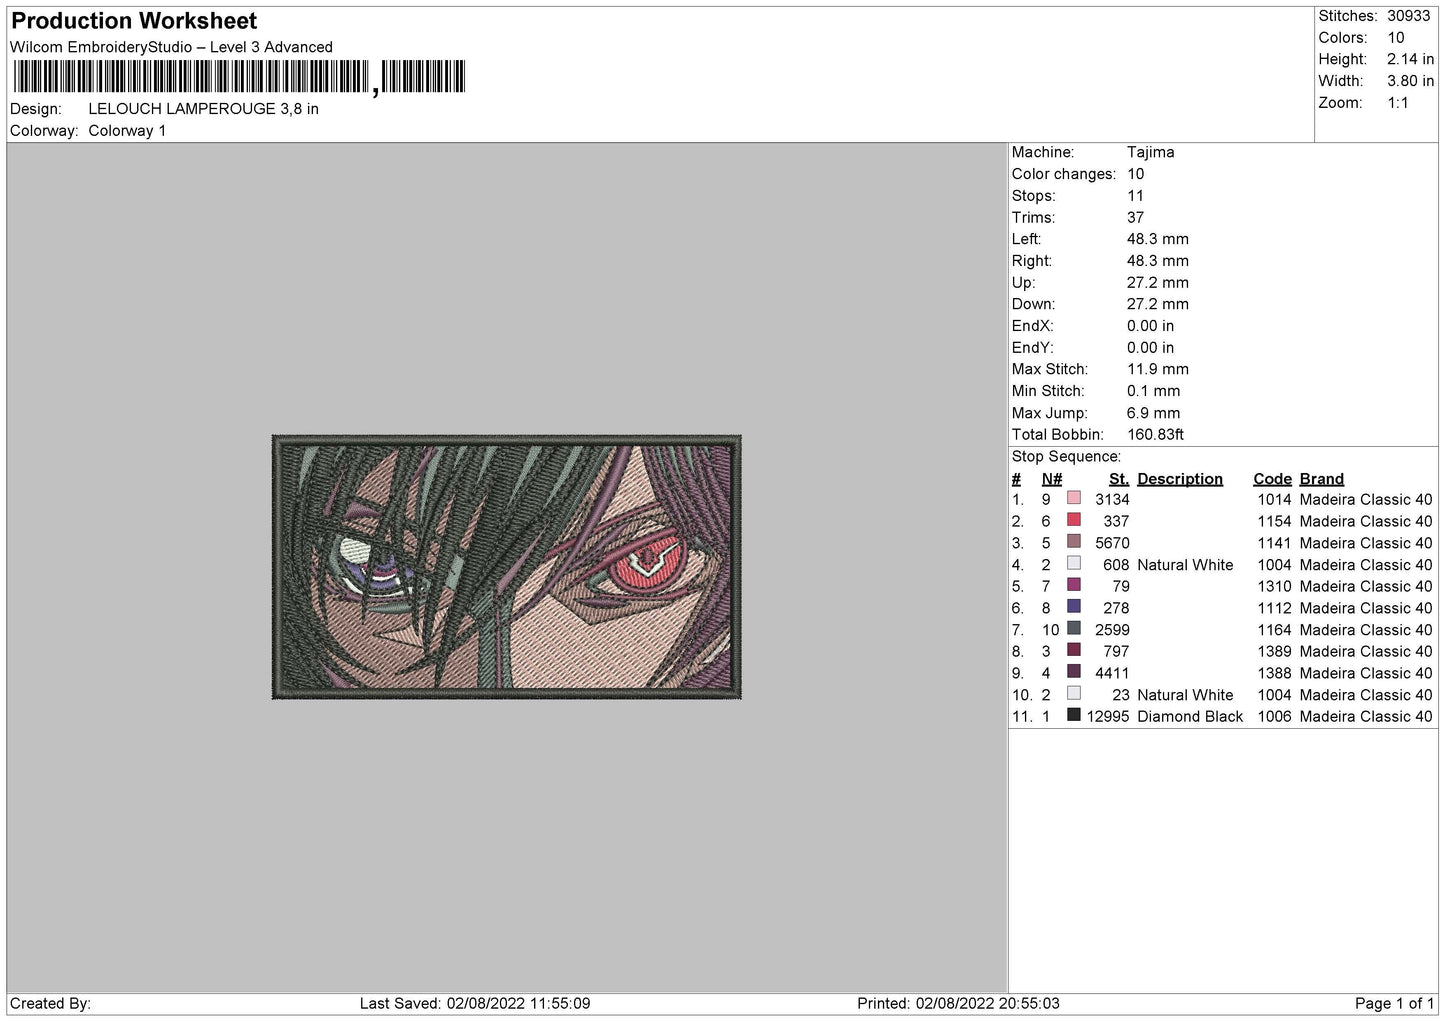Click the stitch count 12995

click(x=1108, y=717)
